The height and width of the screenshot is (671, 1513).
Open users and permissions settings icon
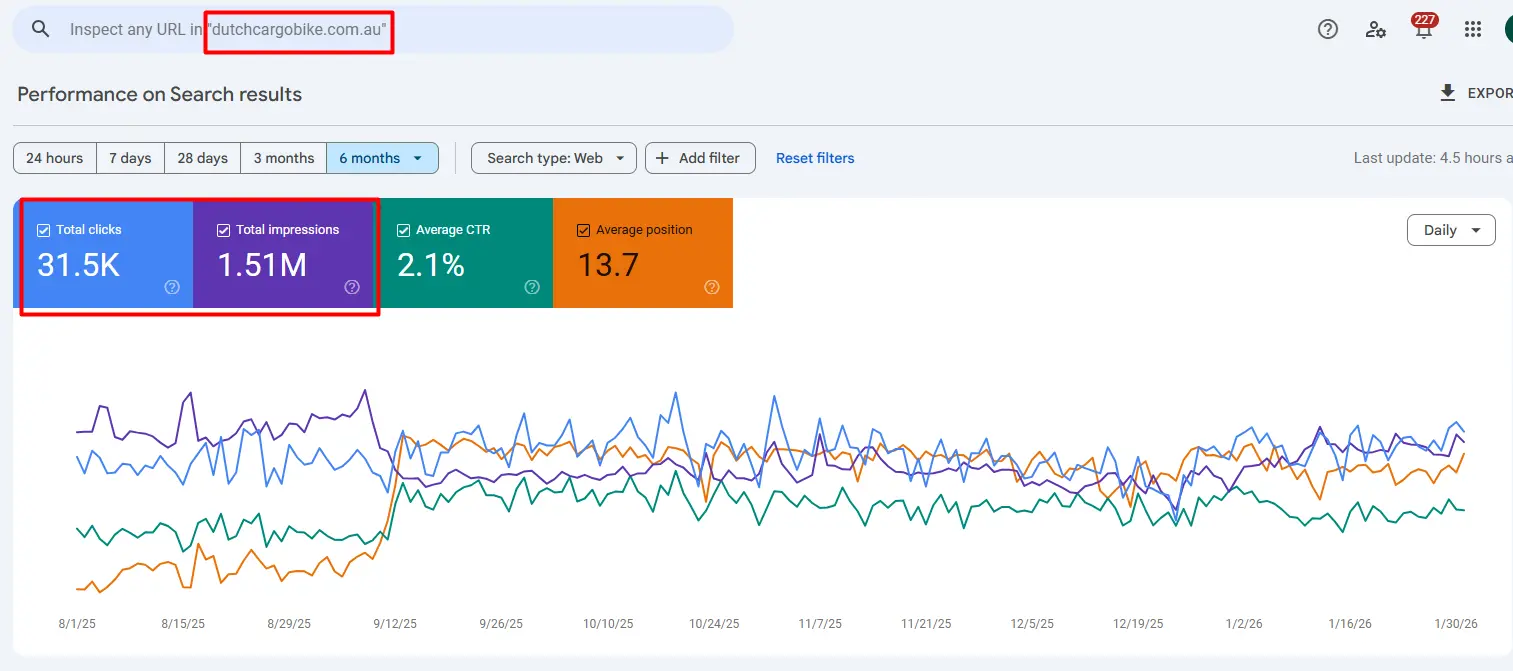[x=1376, y=29]
